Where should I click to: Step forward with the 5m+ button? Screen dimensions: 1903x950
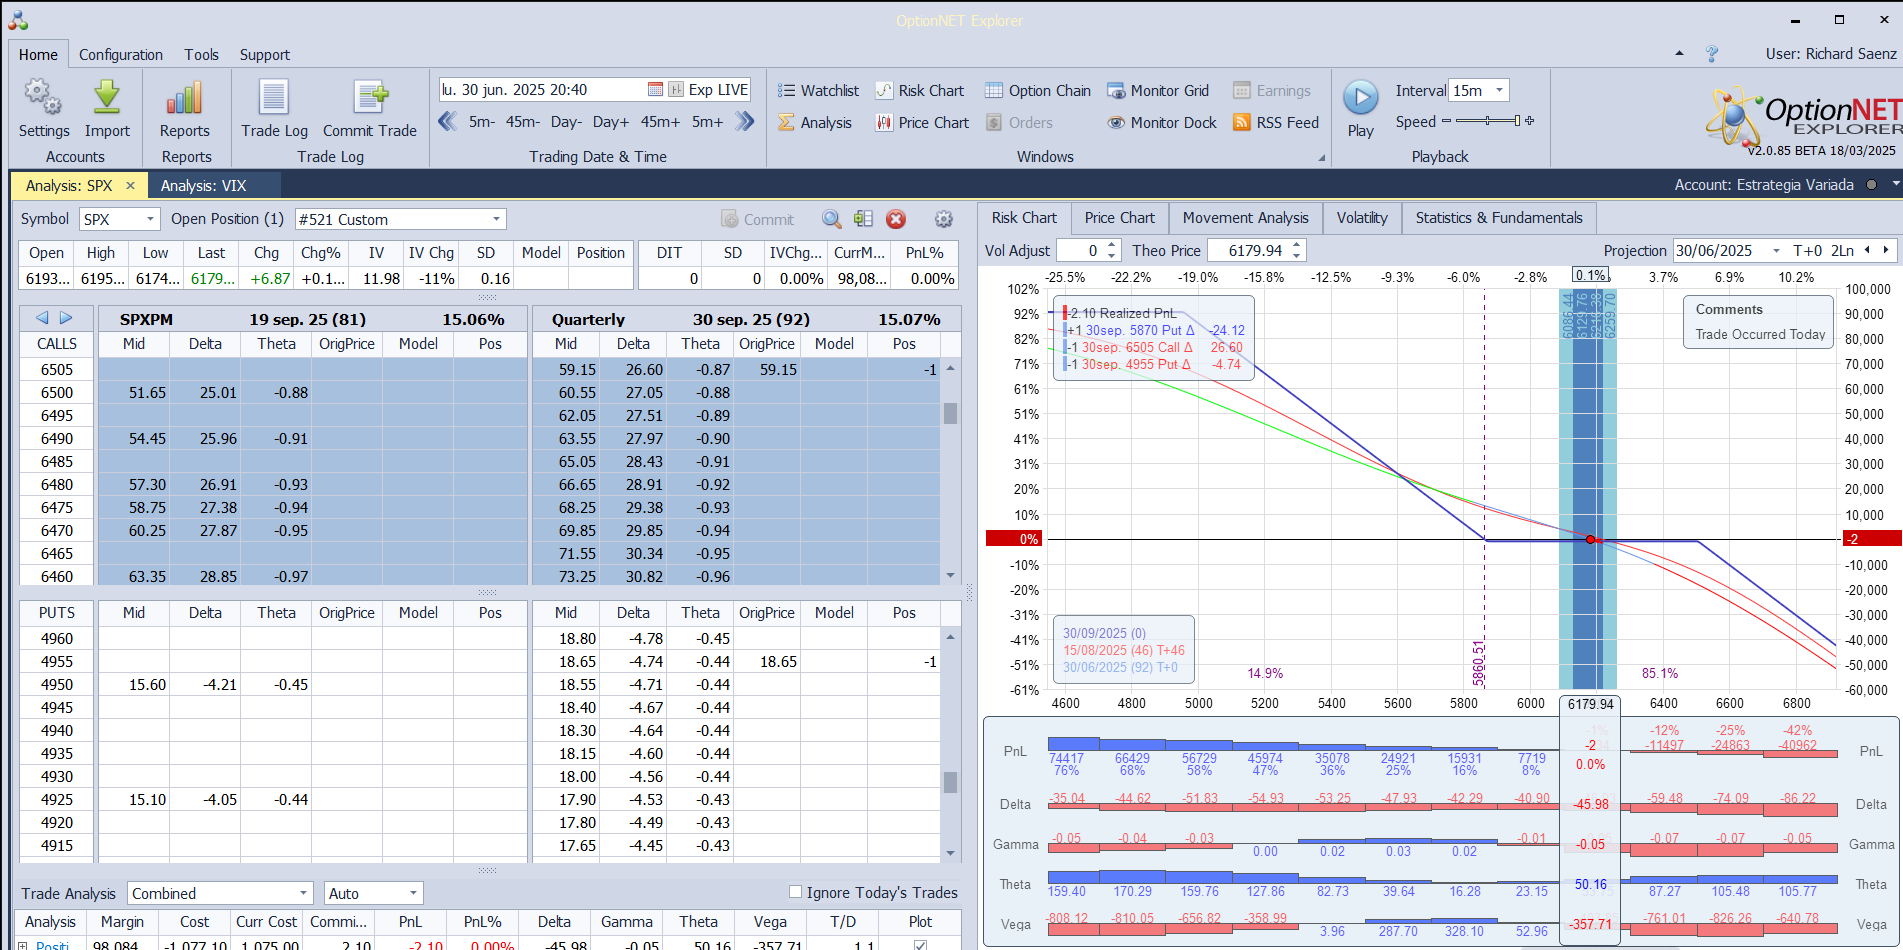[707, 122]
